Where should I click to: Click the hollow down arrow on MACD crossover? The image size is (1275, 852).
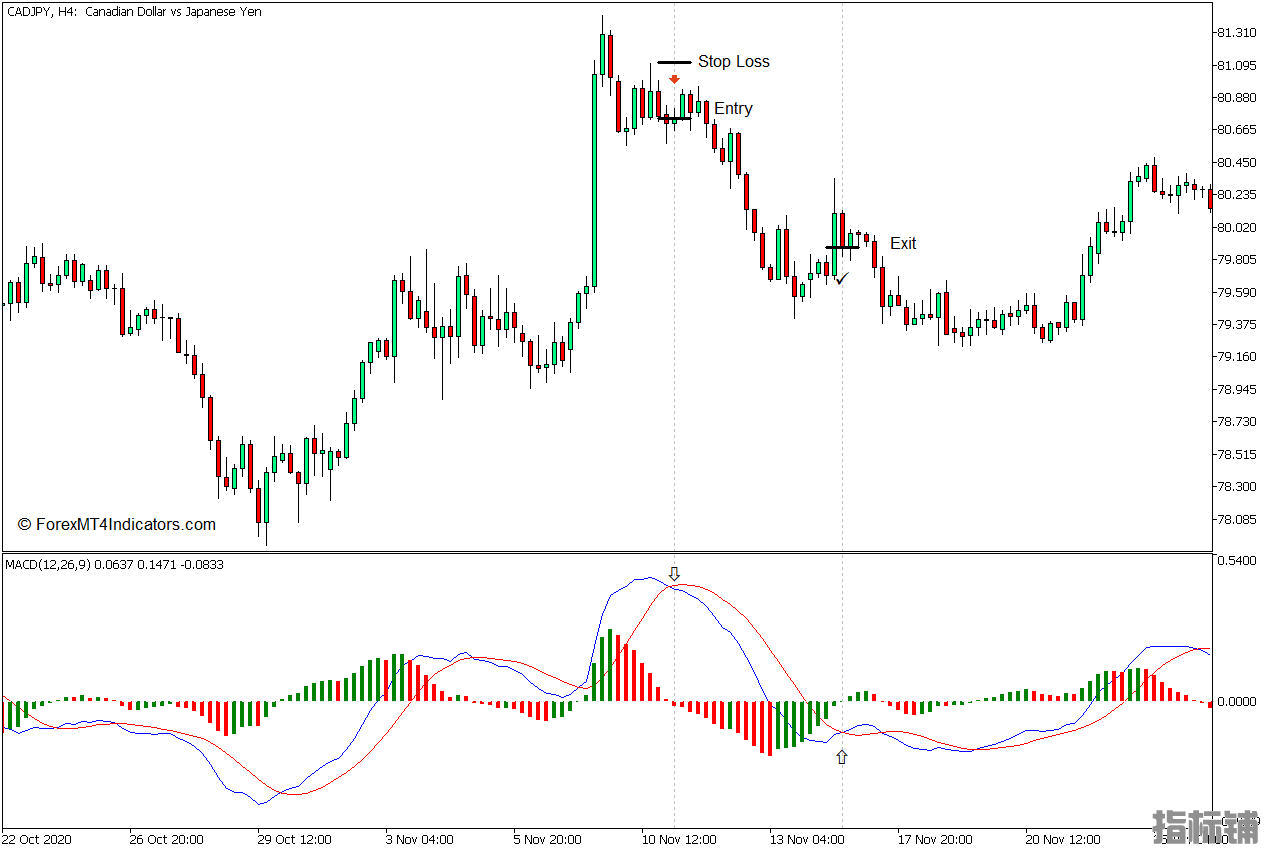click(x=674, y=574)
